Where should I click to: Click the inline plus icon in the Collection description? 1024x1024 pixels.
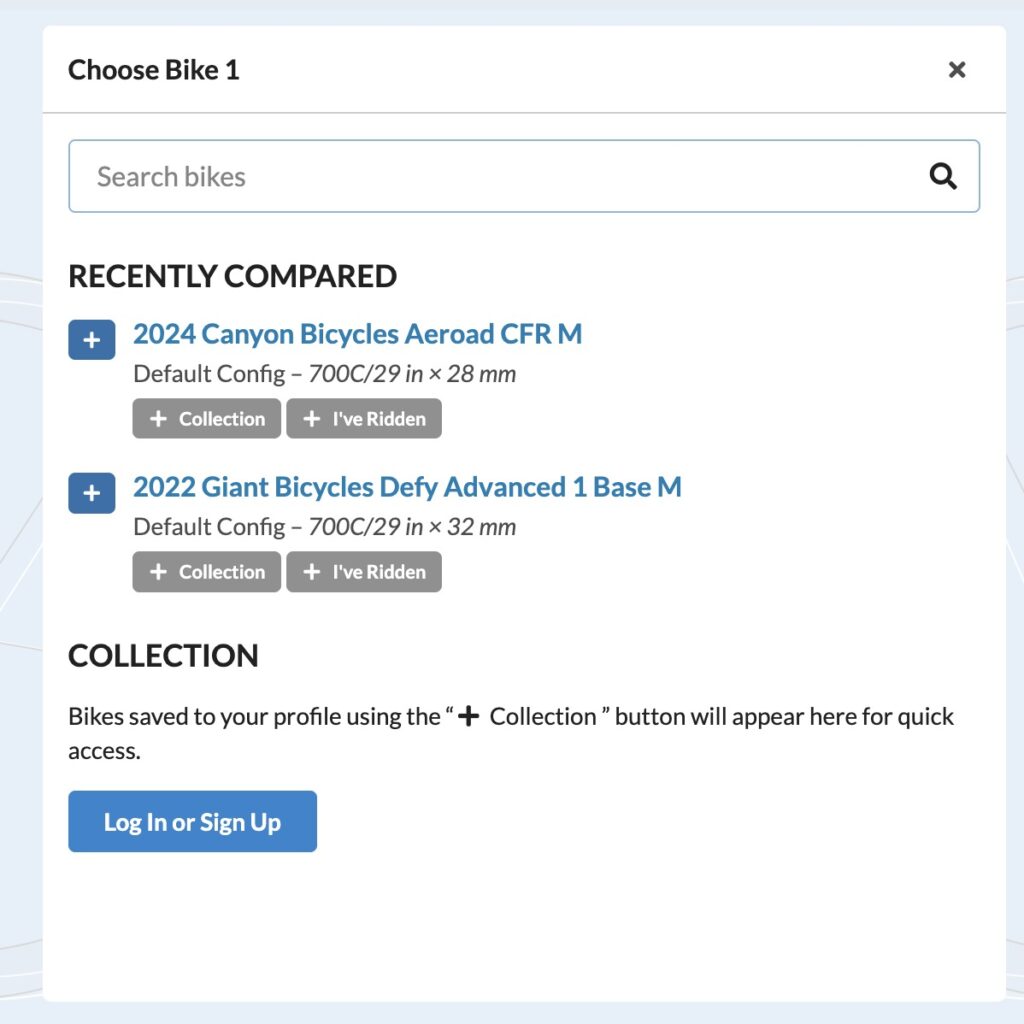coord(468,716)
